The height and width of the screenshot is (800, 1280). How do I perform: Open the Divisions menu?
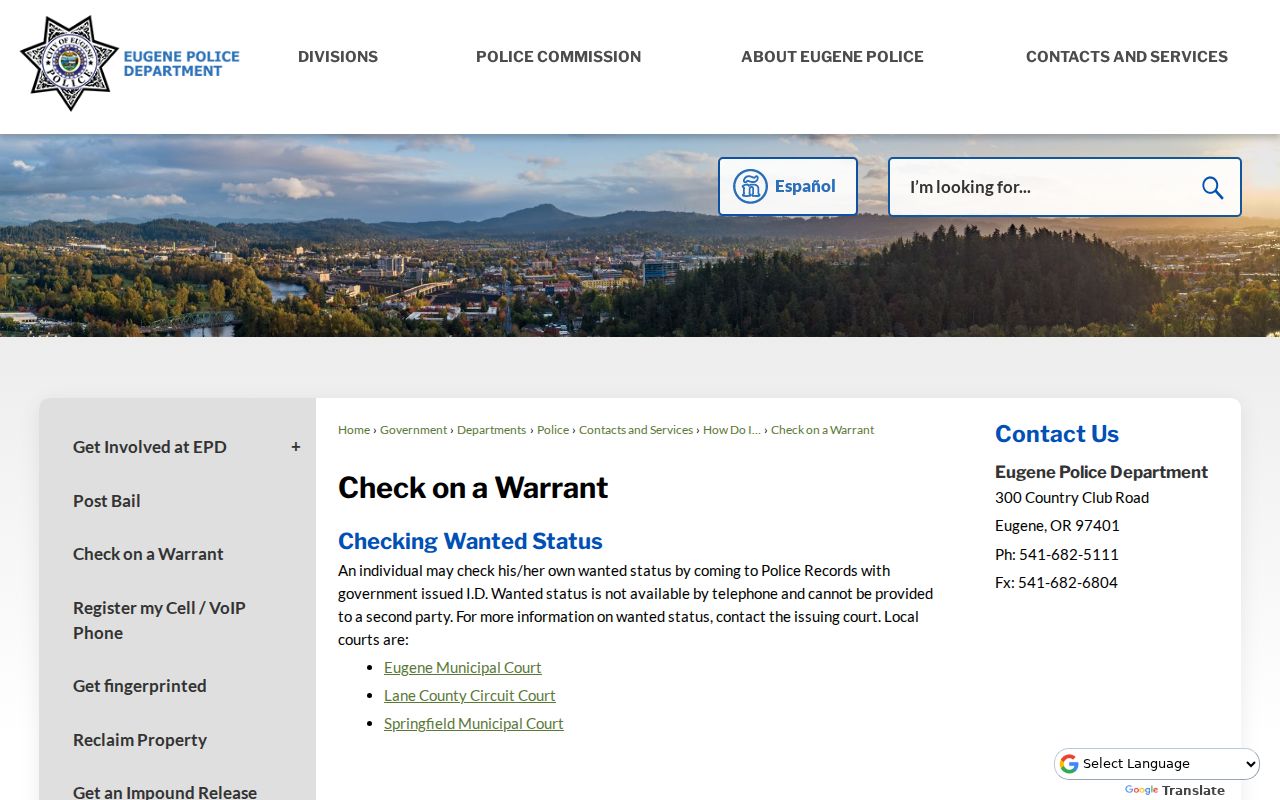pos(338,57)
